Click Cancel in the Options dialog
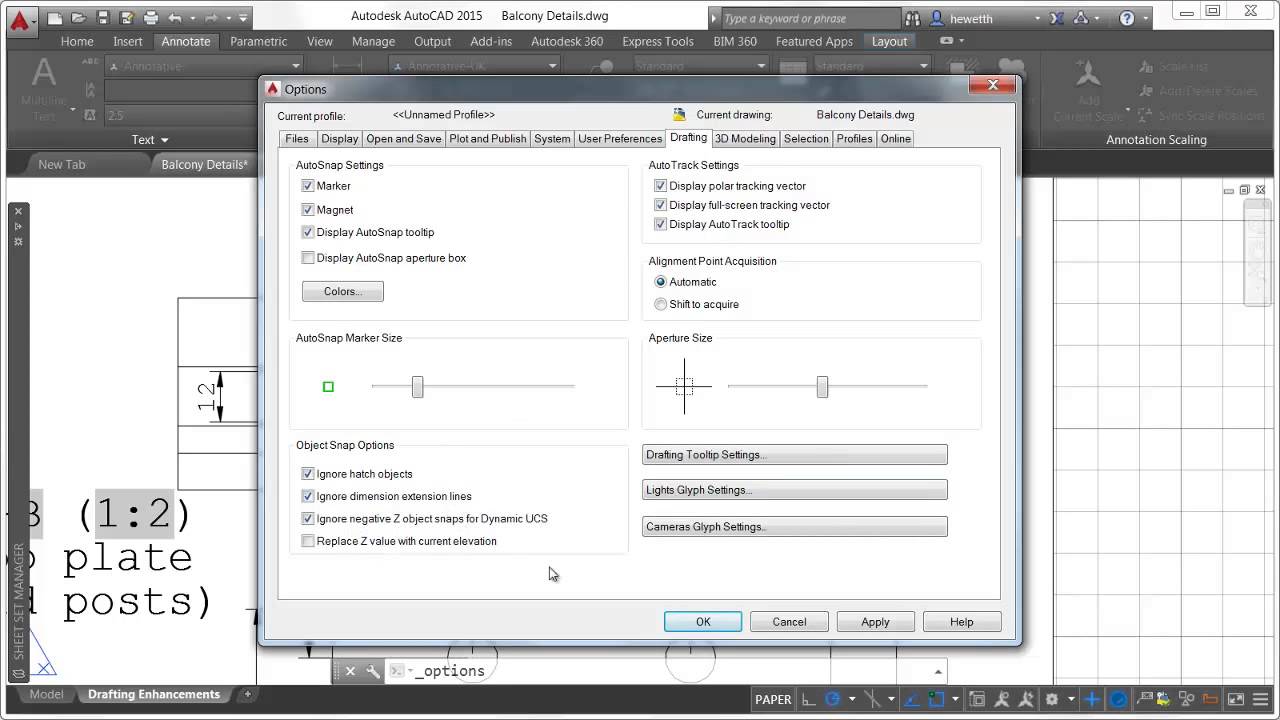 pyautogui.click(x=789, y=622)
